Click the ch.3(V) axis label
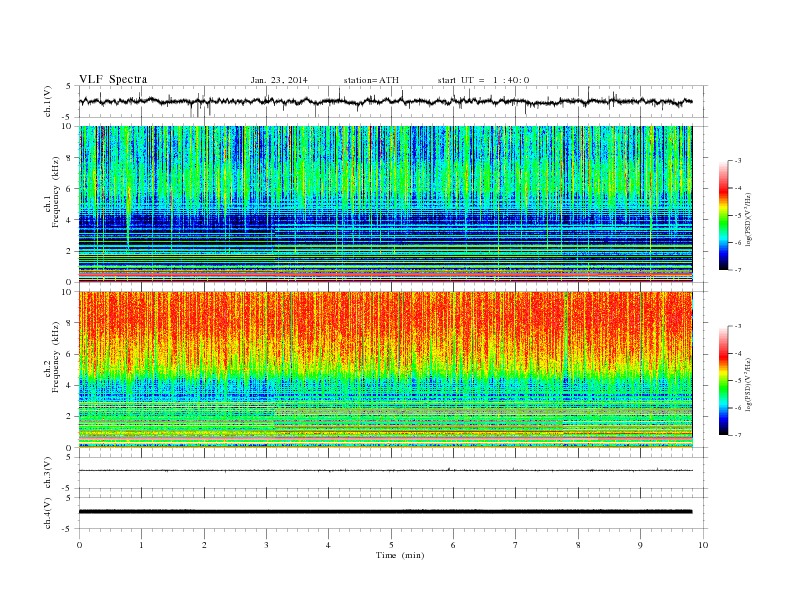 [x=48, y=474]
